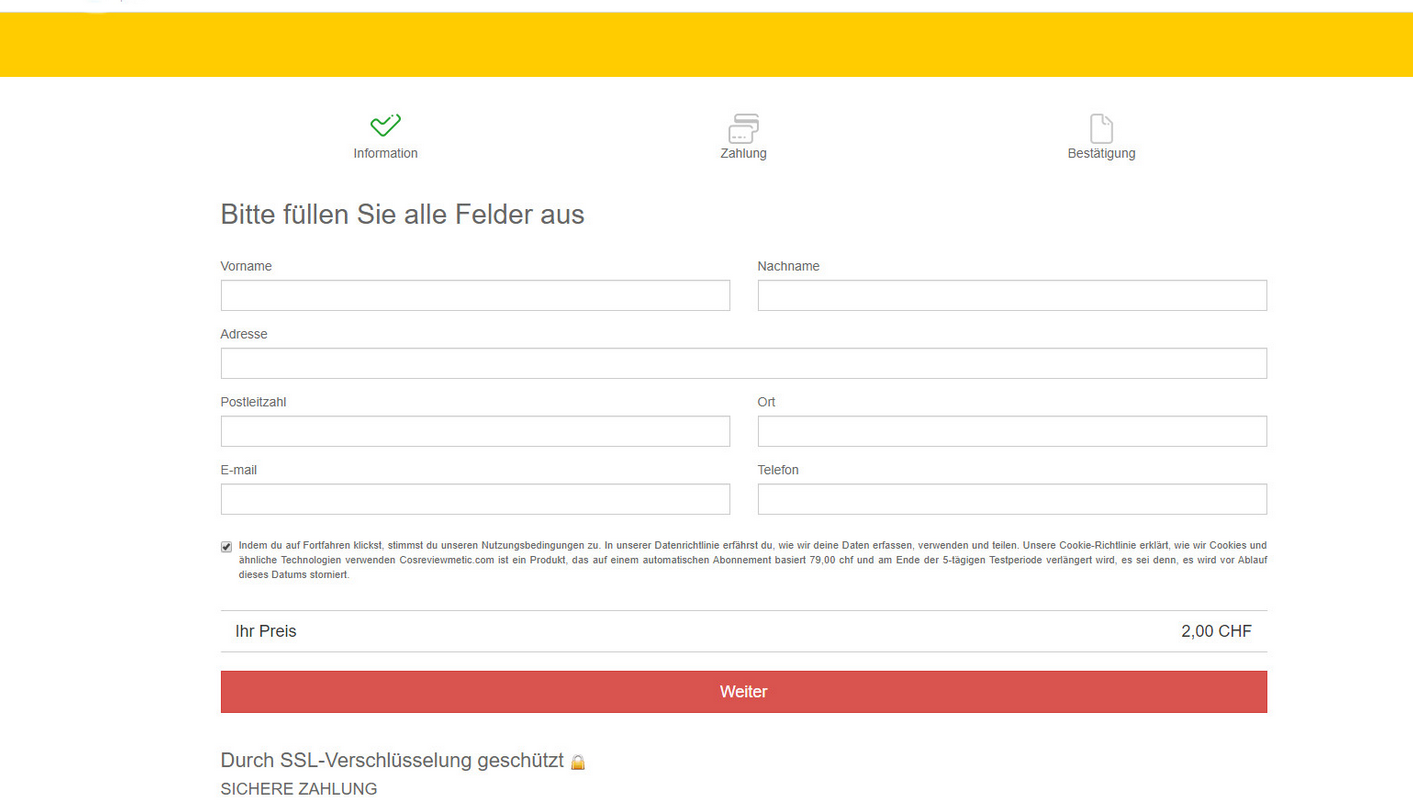Viewport: 1413px width, 811px height.
Task: Select the Adresse input field
Action: click(x=743, y=363)
